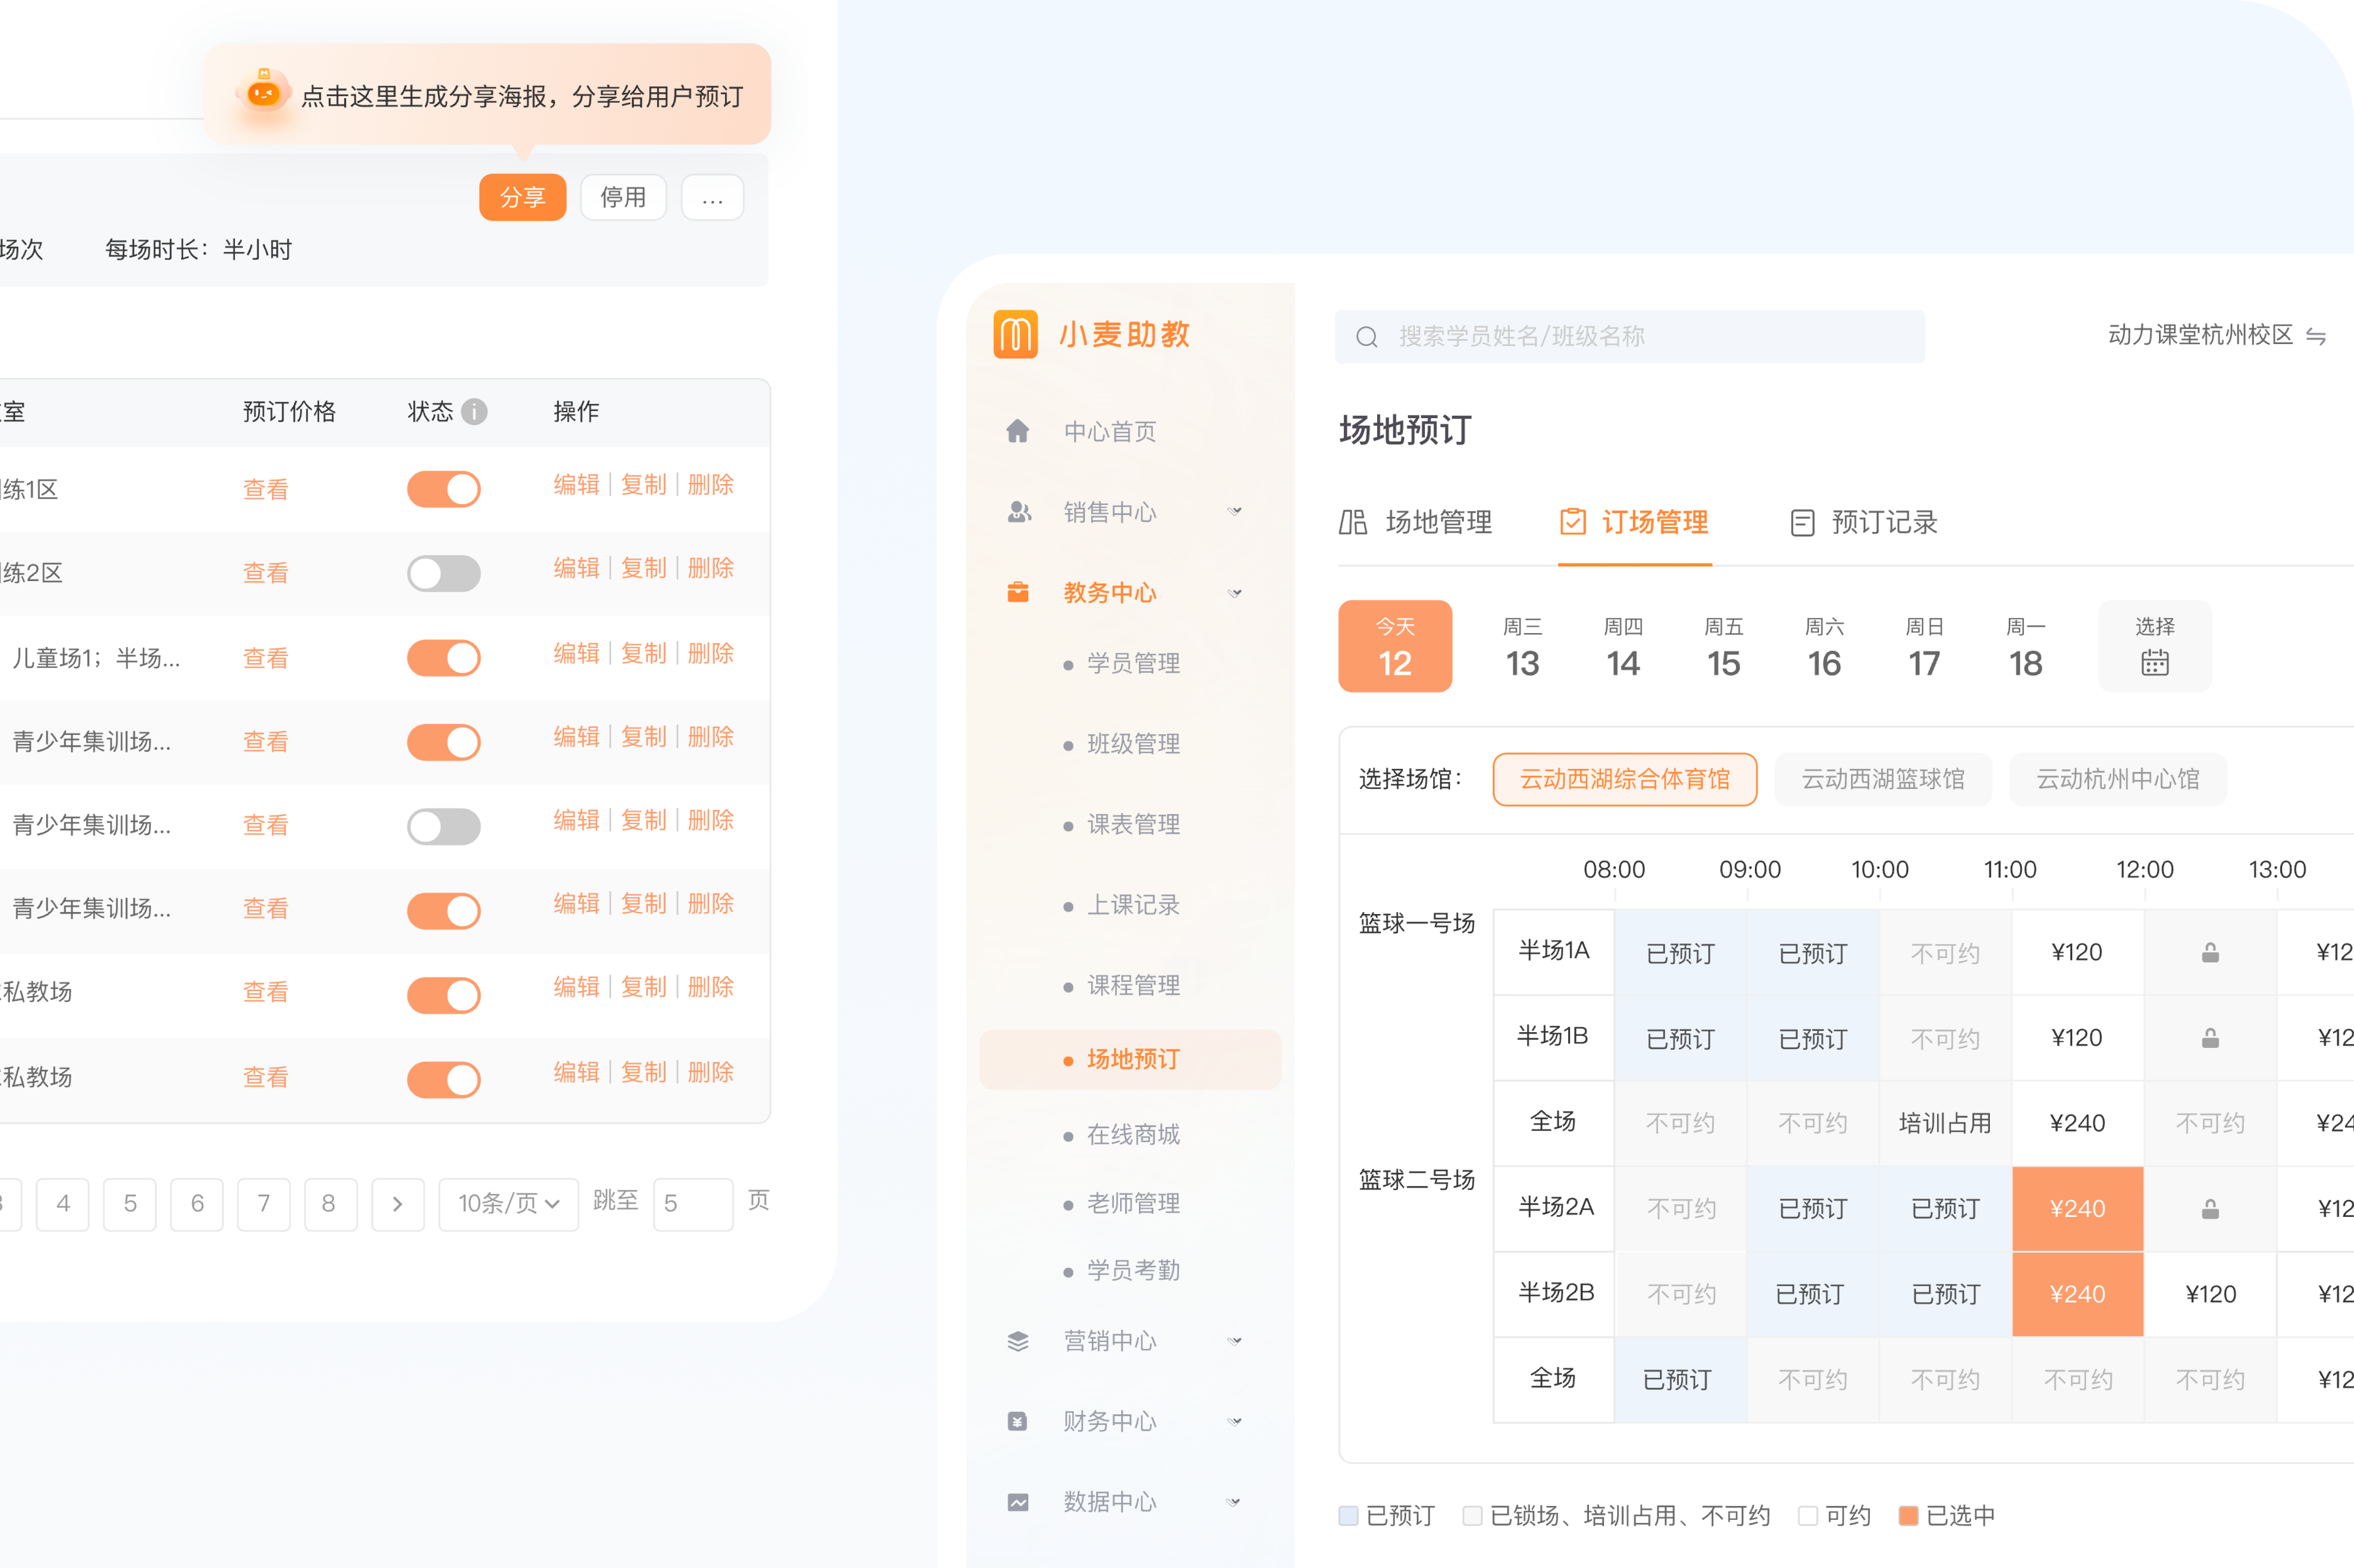Image resolution: width=2354 pixels, height=1568 pixels.
Task: Enable the status switch for 练2区 row
Action: click(x=444, y=574)
